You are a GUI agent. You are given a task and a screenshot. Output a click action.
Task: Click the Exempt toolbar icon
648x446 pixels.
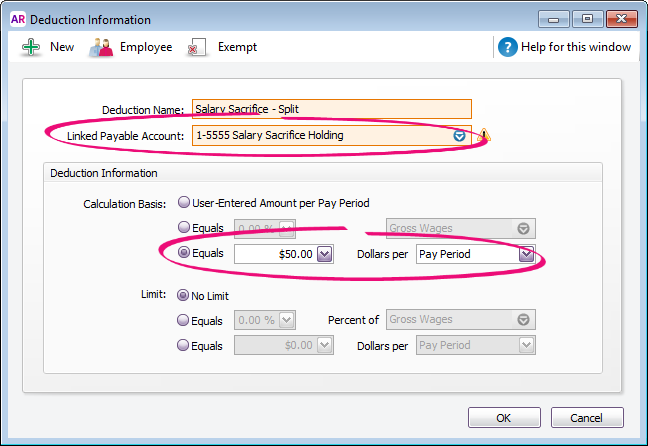click(198, 47)
